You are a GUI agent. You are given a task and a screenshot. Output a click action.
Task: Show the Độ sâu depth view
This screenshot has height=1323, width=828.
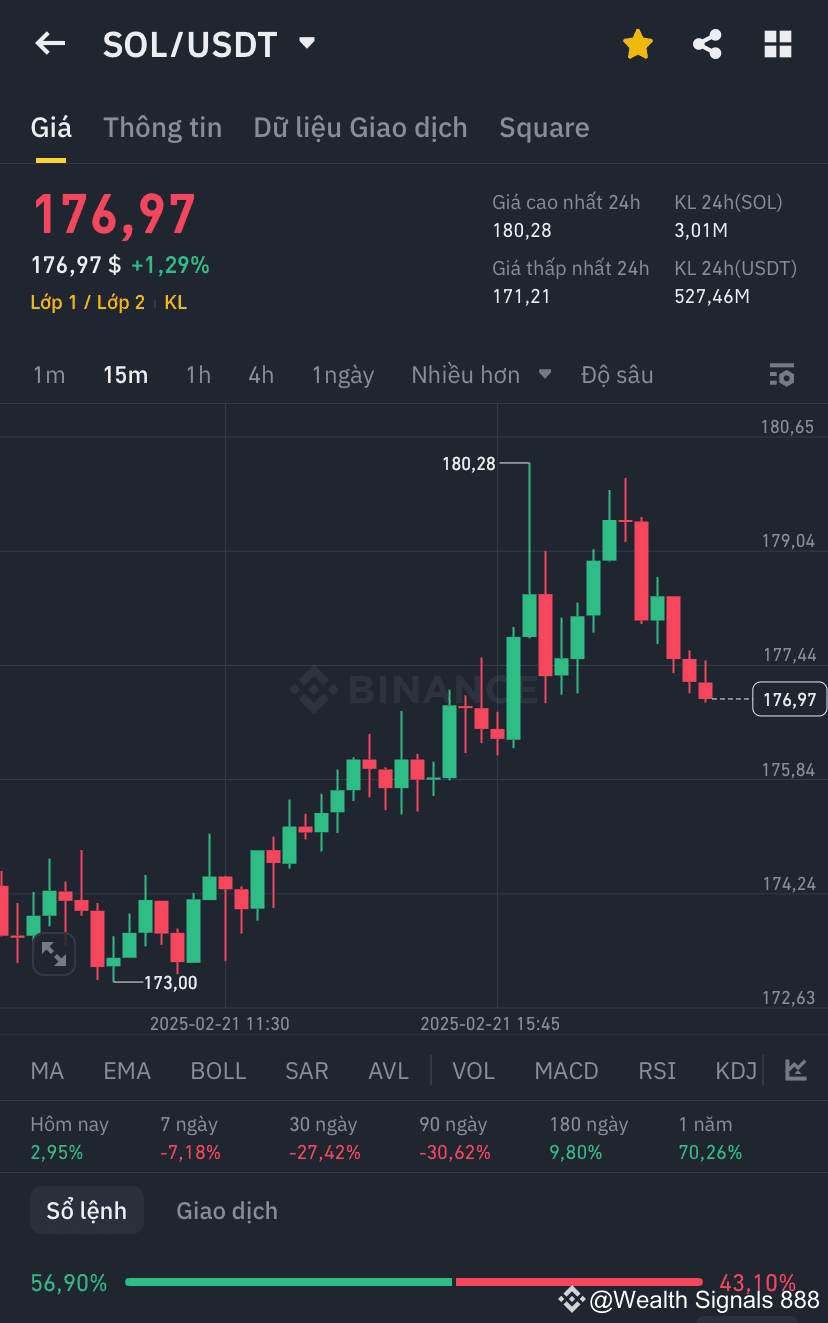[x=618, y=374]
